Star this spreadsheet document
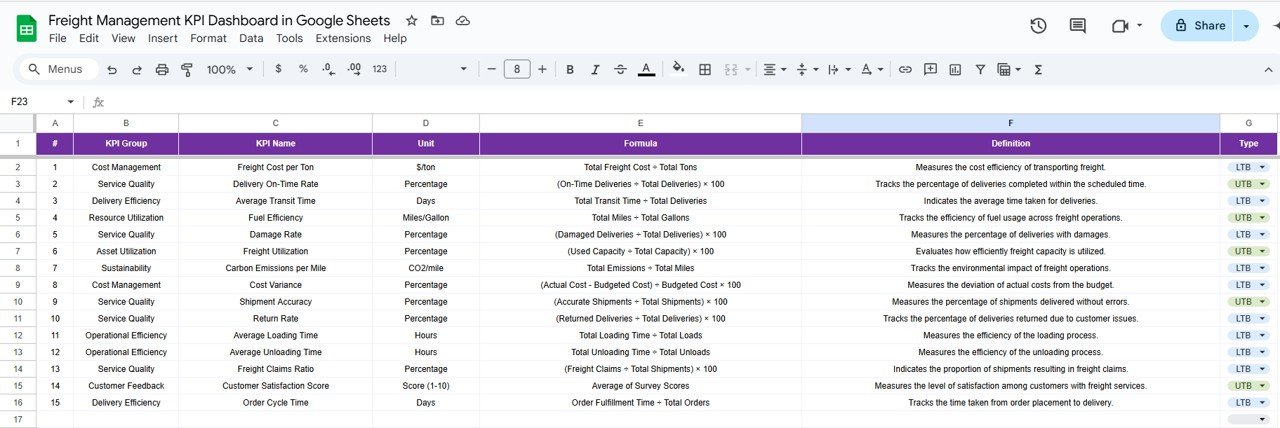Image resolution: width=1280 pixels, height=428 pixels. [412, 21]
